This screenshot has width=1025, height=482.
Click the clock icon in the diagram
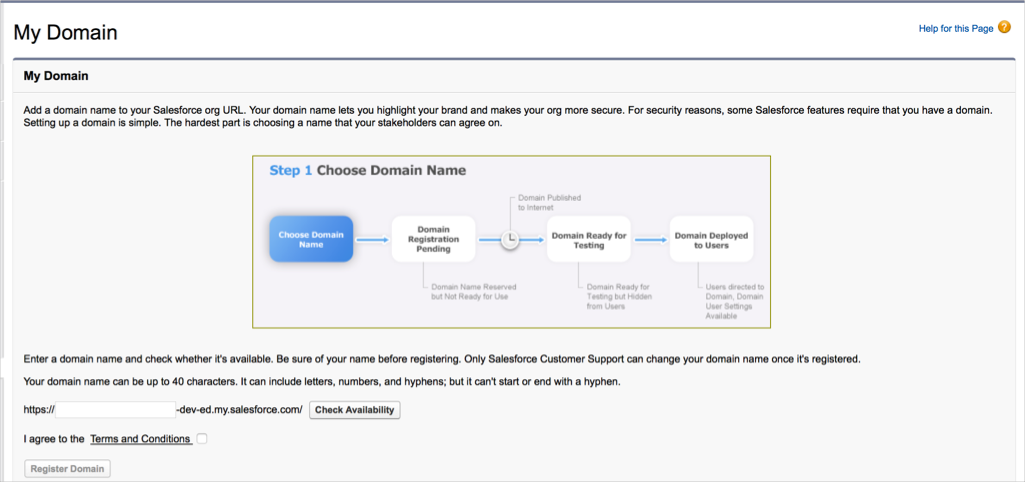coord(510,239)
